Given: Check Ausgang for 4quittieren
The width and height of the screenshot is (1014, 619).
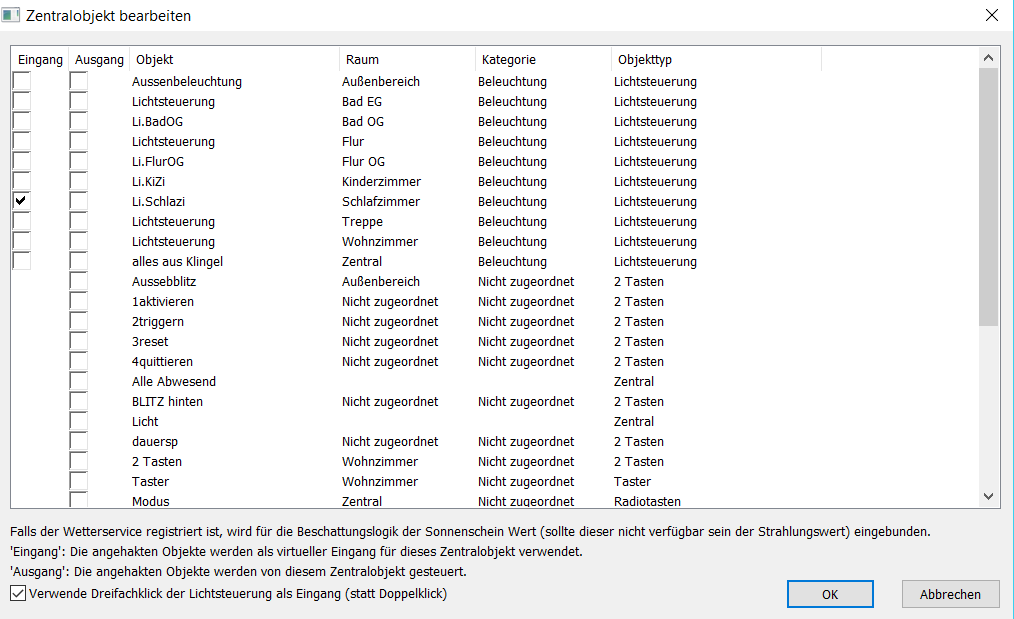Looking at the screenshot, I should 79,362.
